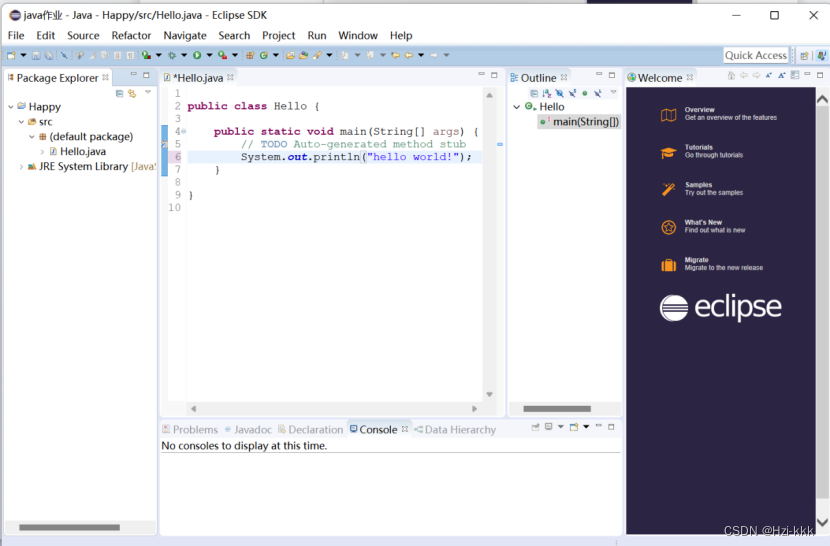Click Outline sort alphabetically icon
Viewport: 830px width, 546px height.
546,93
